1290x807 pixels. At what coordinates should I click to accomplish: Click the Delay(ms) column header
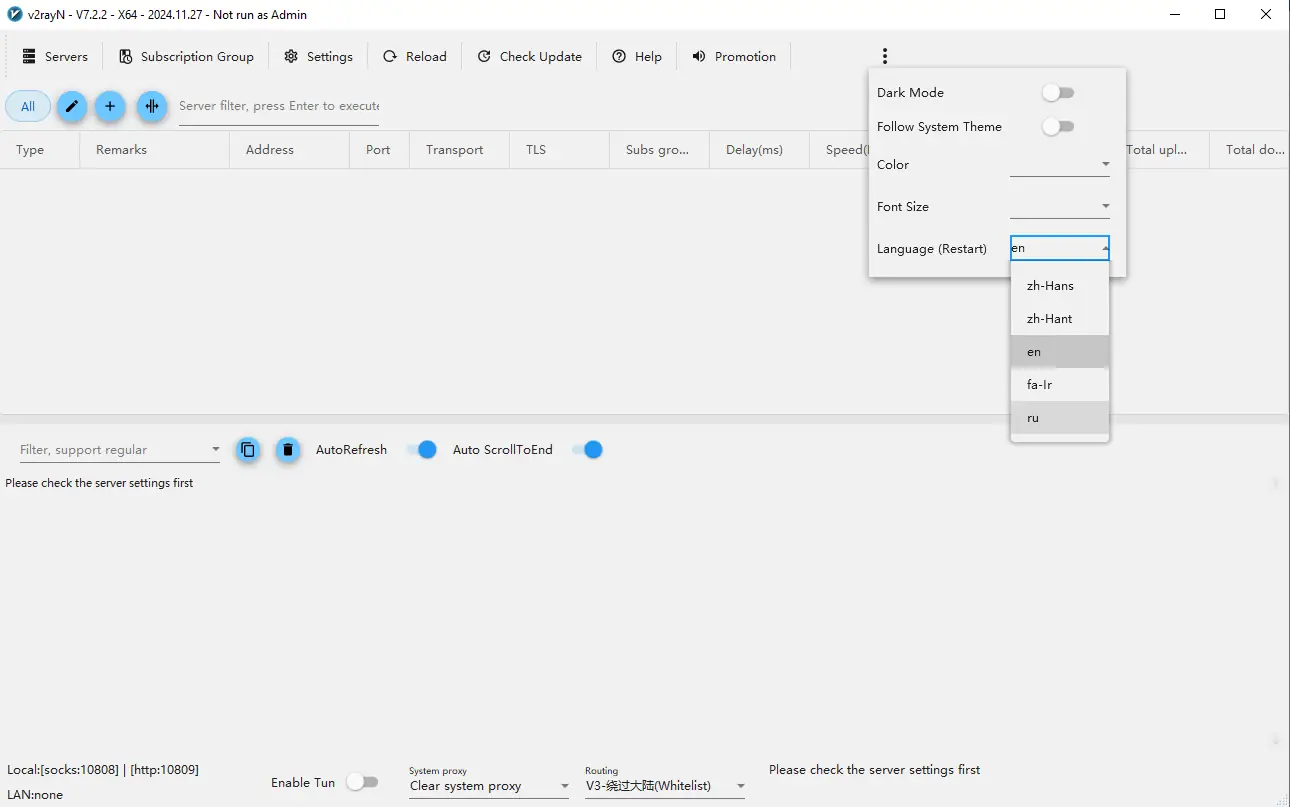(760, 150)
